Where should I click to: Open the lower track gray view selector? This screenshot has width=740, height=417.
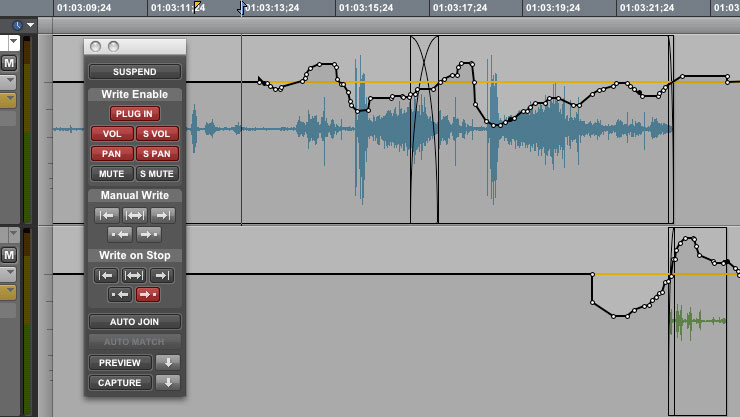tap(8, 274)
